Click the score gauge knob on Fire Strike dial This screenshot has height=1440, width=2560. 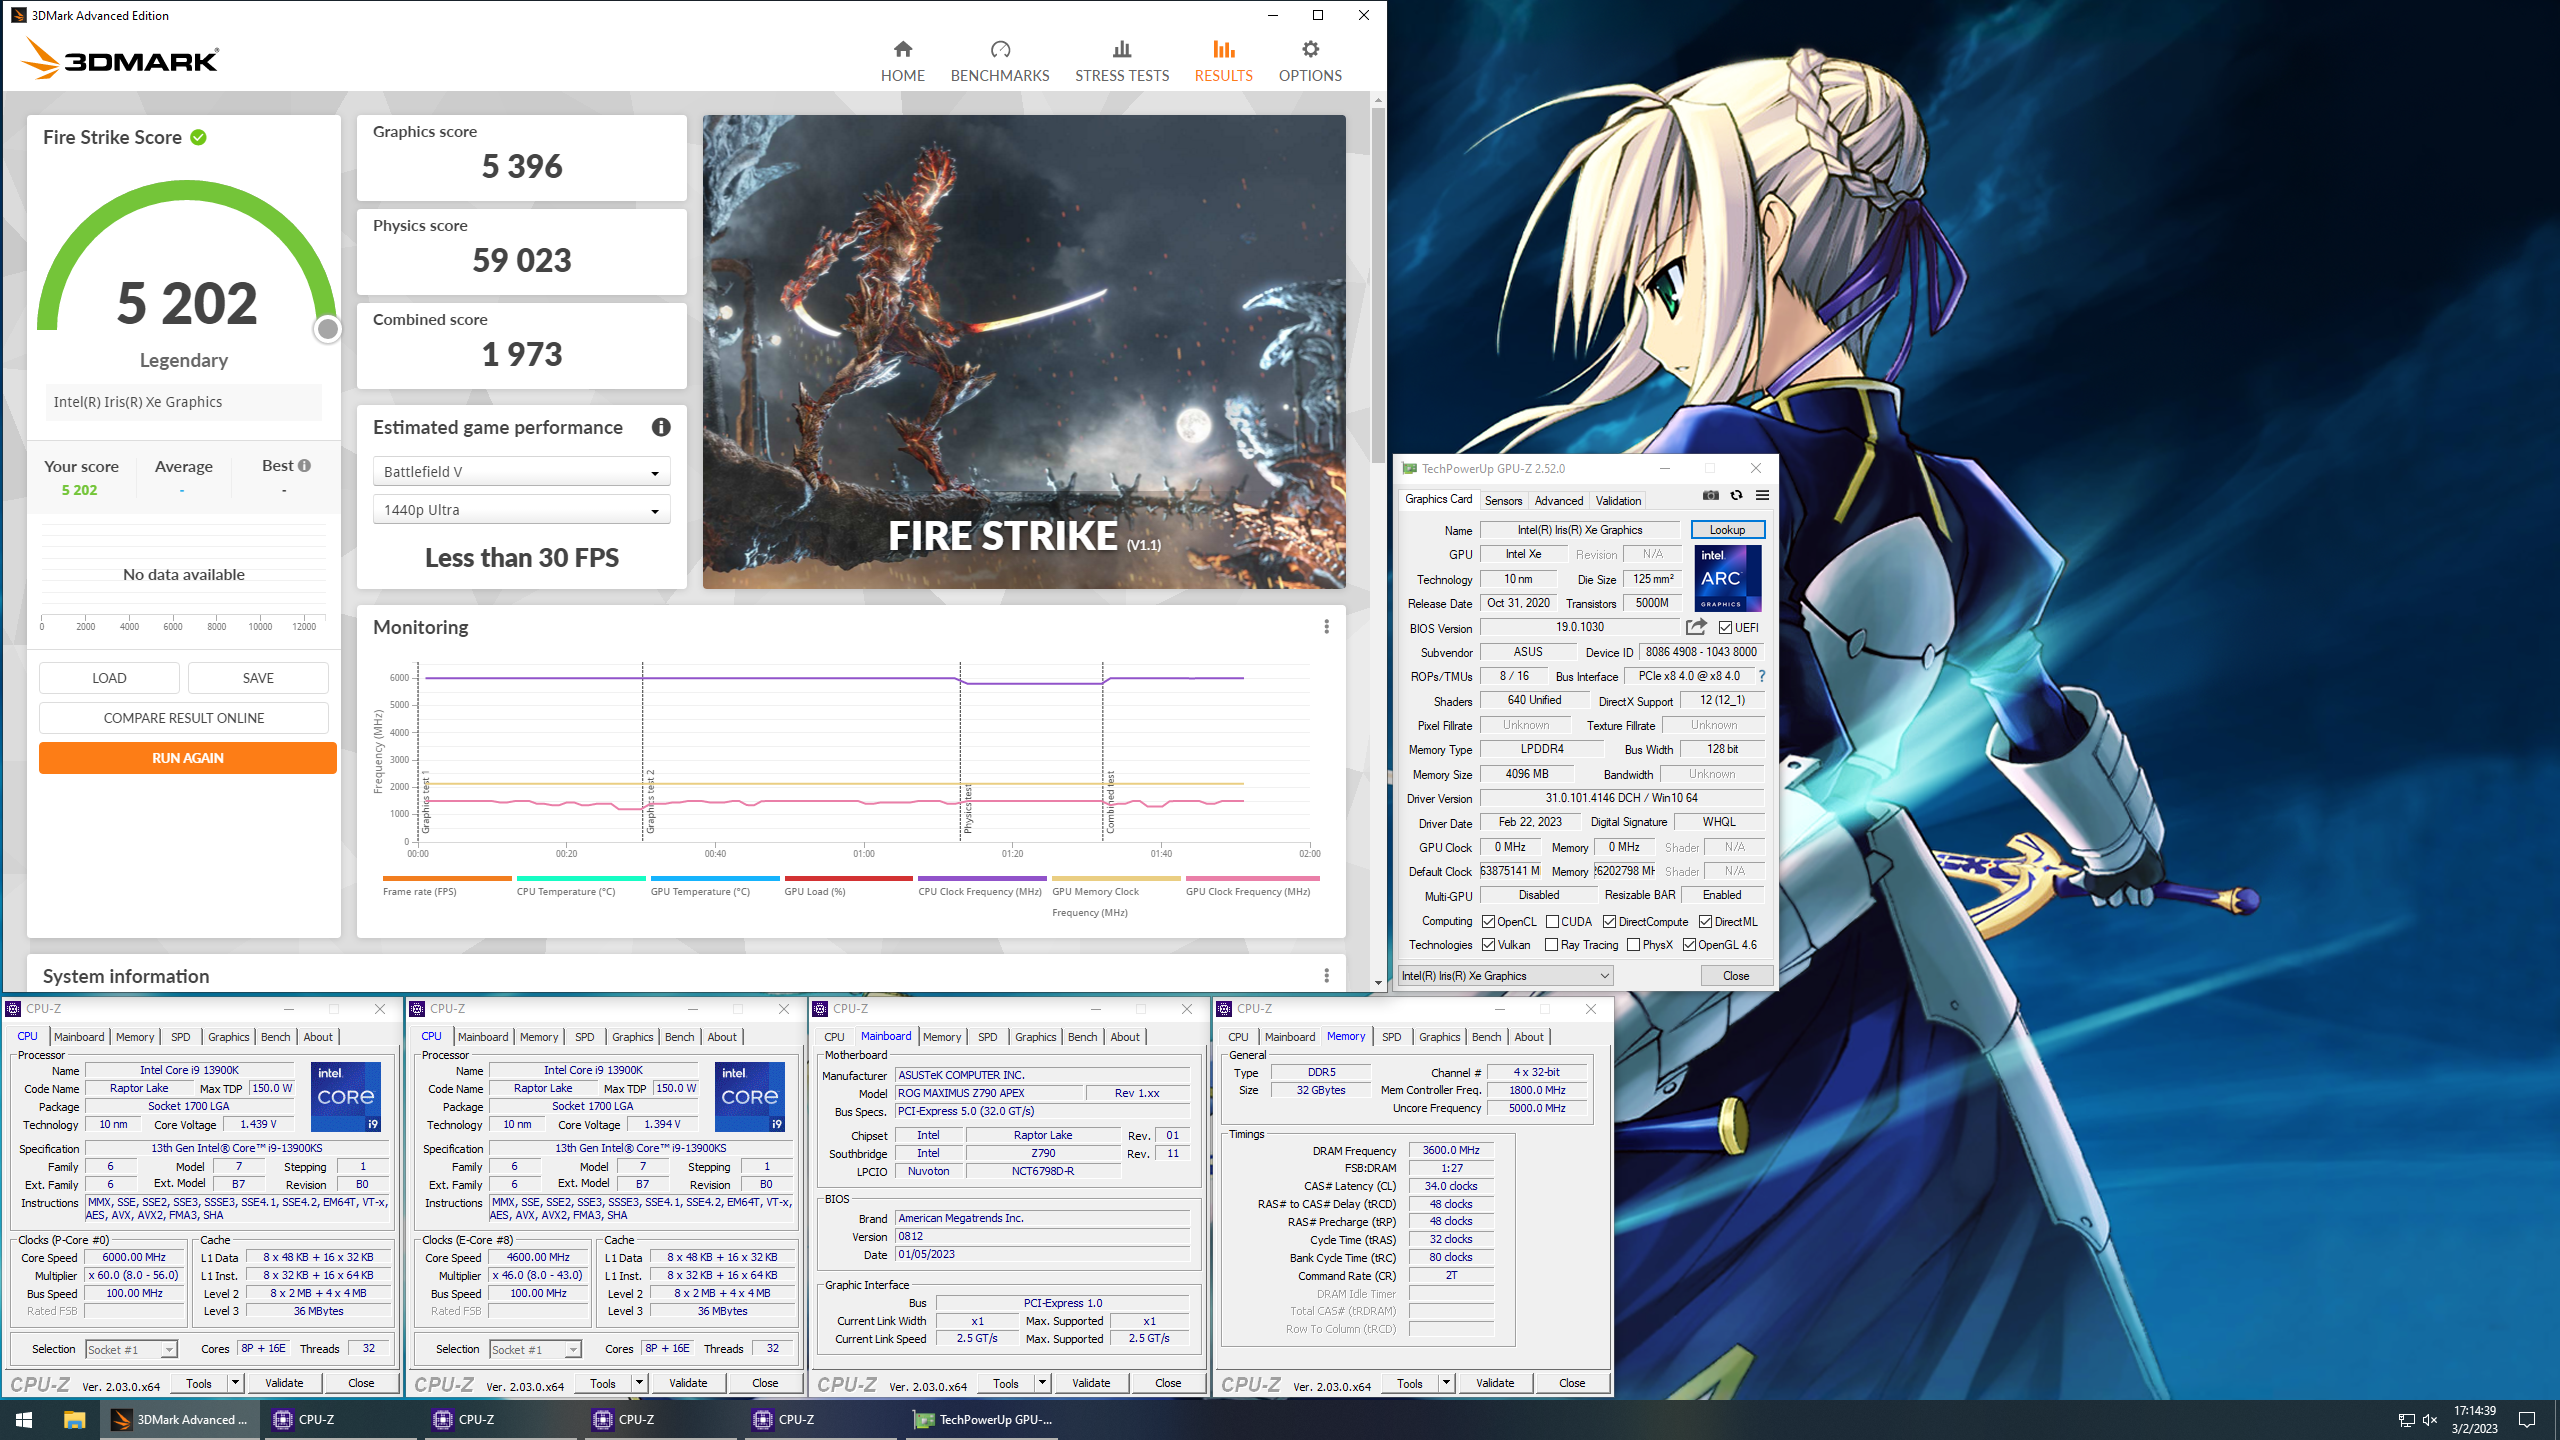coord(327,329)
